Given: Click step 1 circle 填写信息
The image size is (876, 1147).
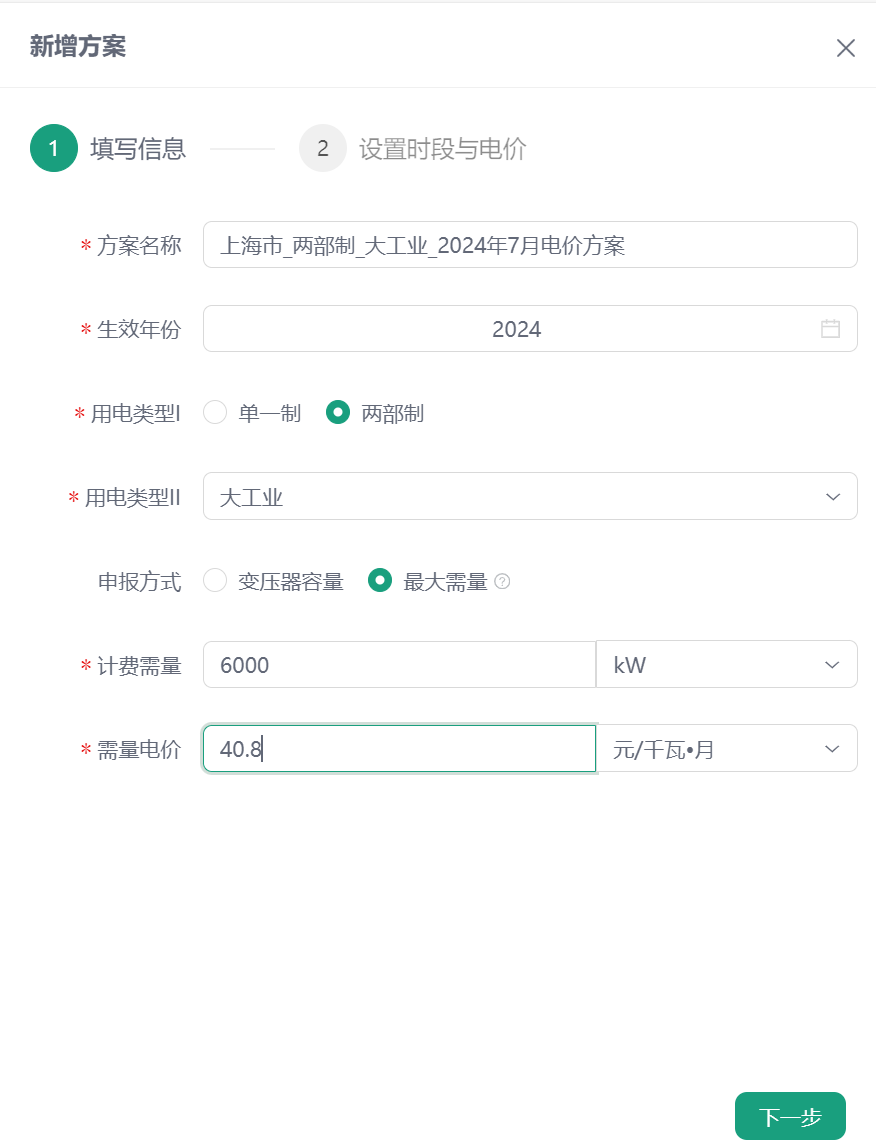Looking at the screenshot, I should pyautogui.click(x=53, y=149).
